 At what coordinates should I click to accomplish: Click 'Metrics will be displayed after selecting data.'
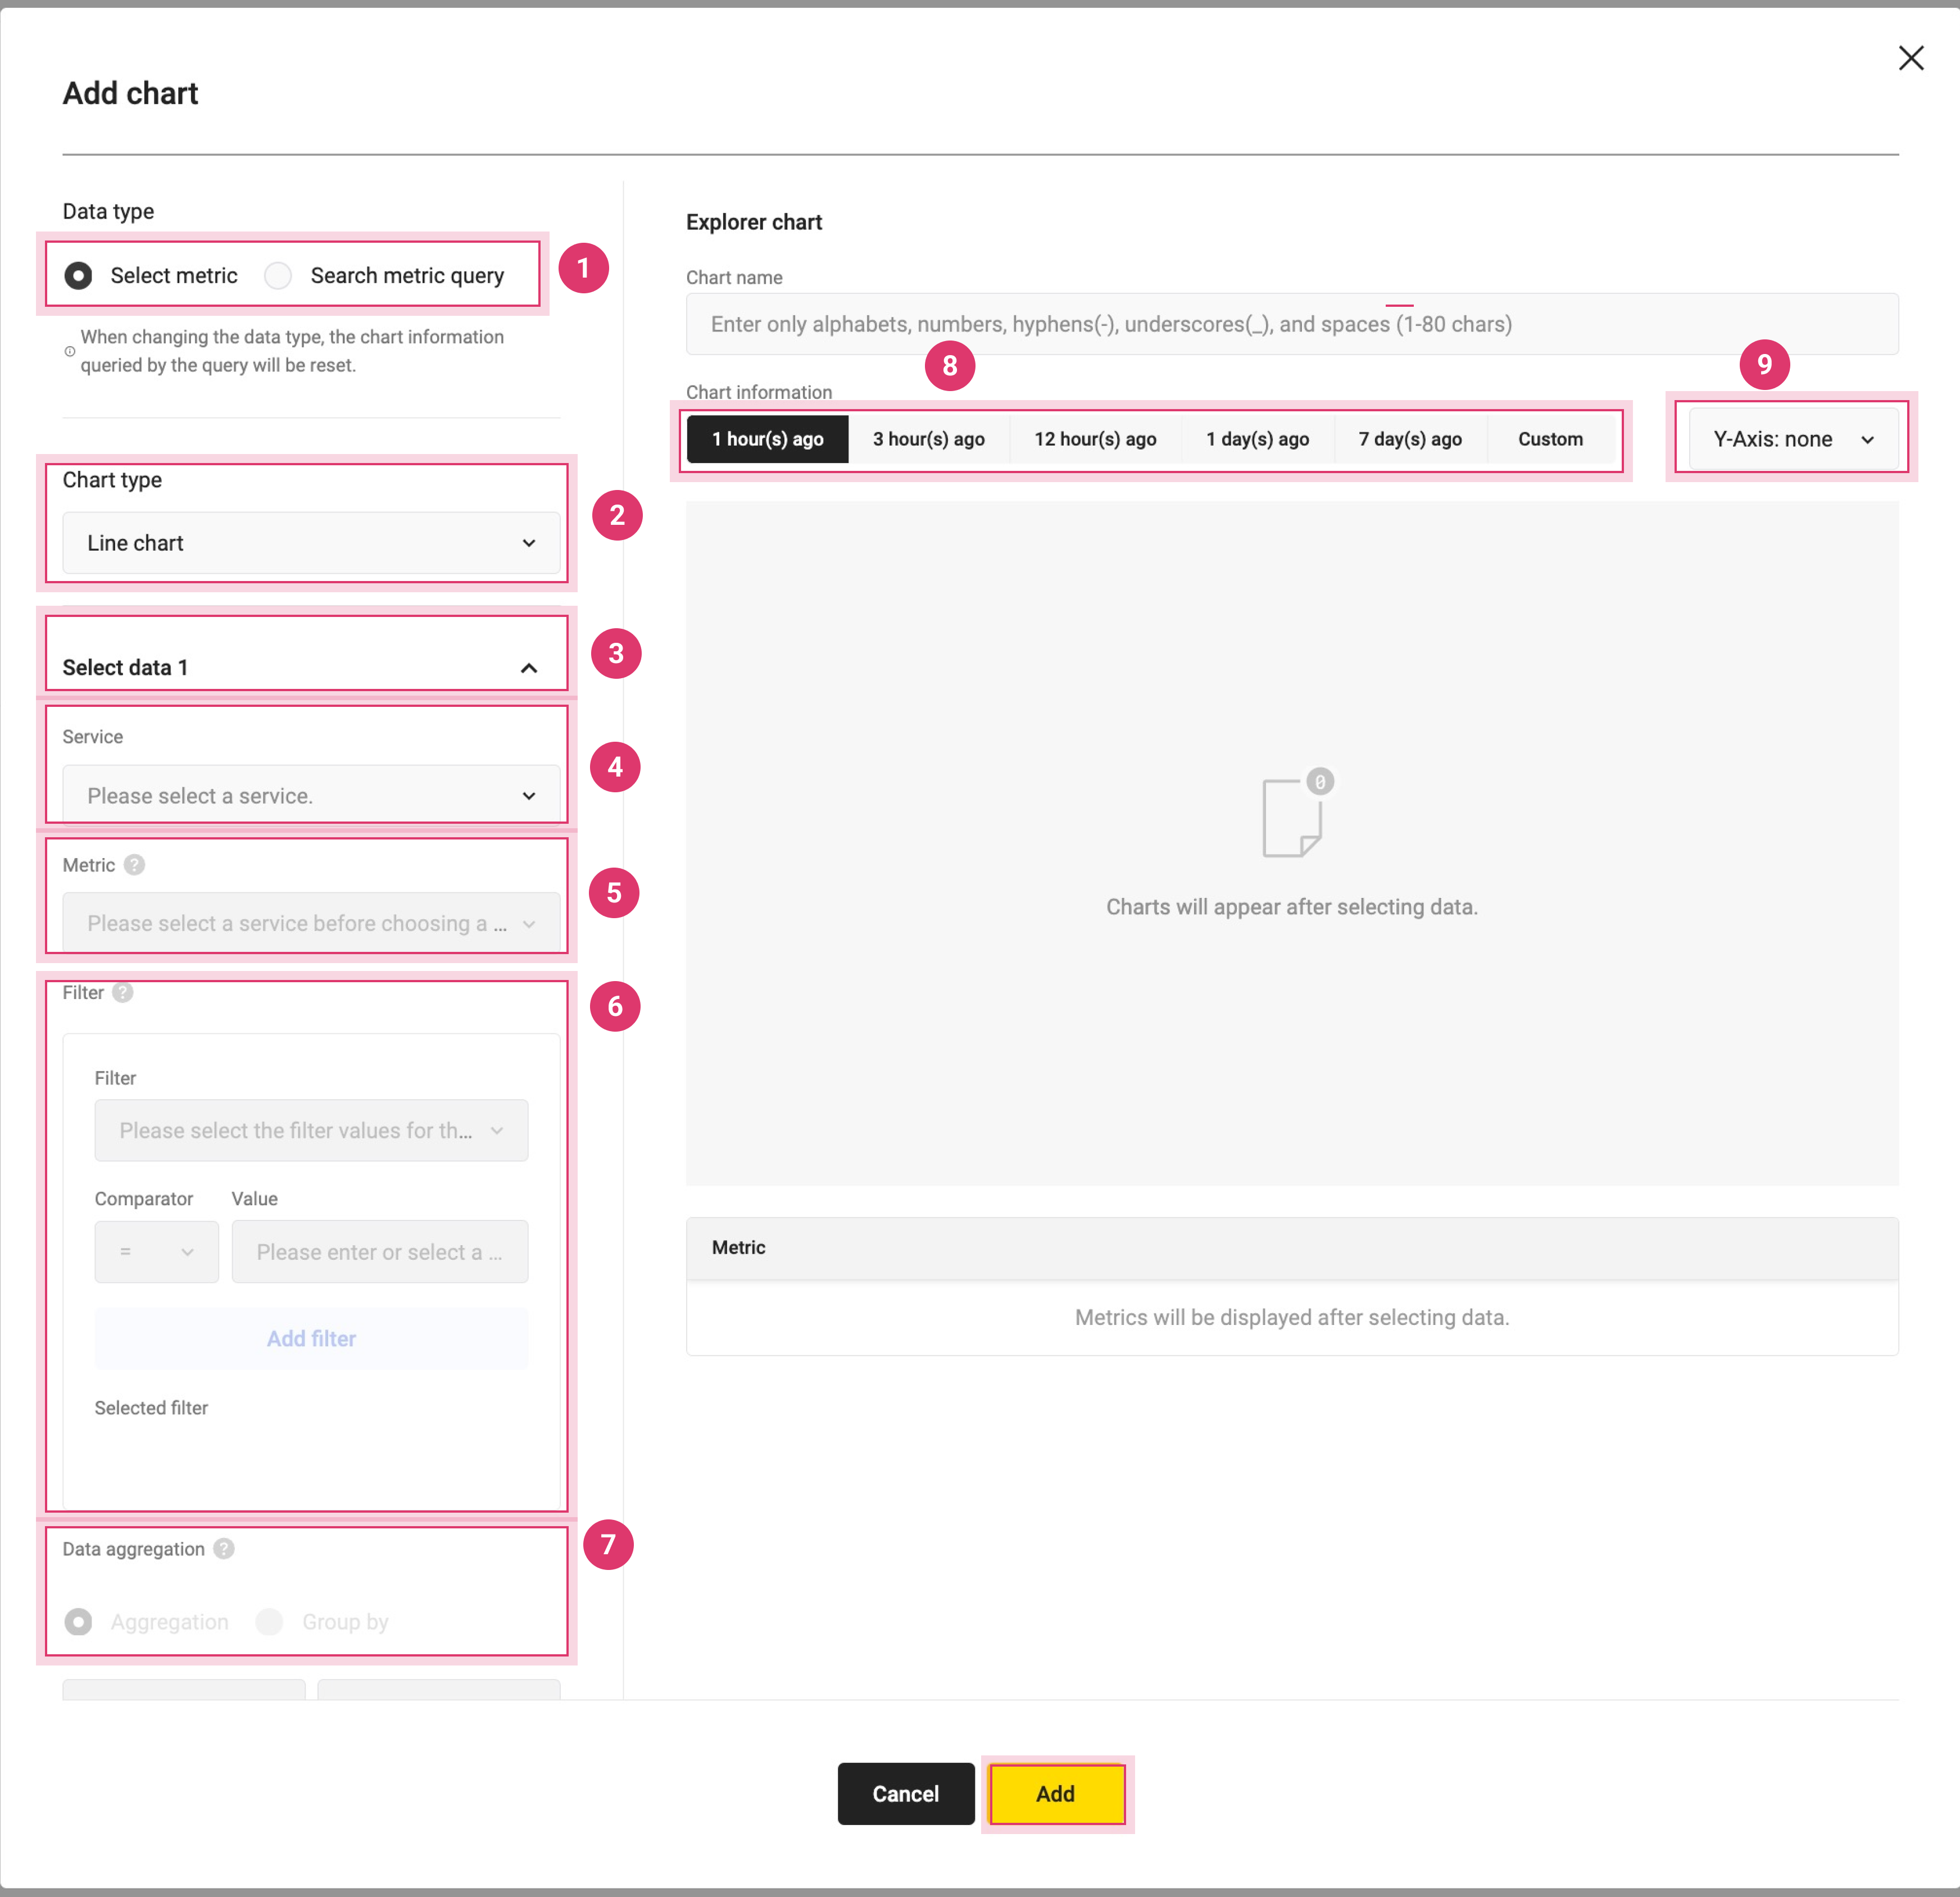pos(1291,1318)
